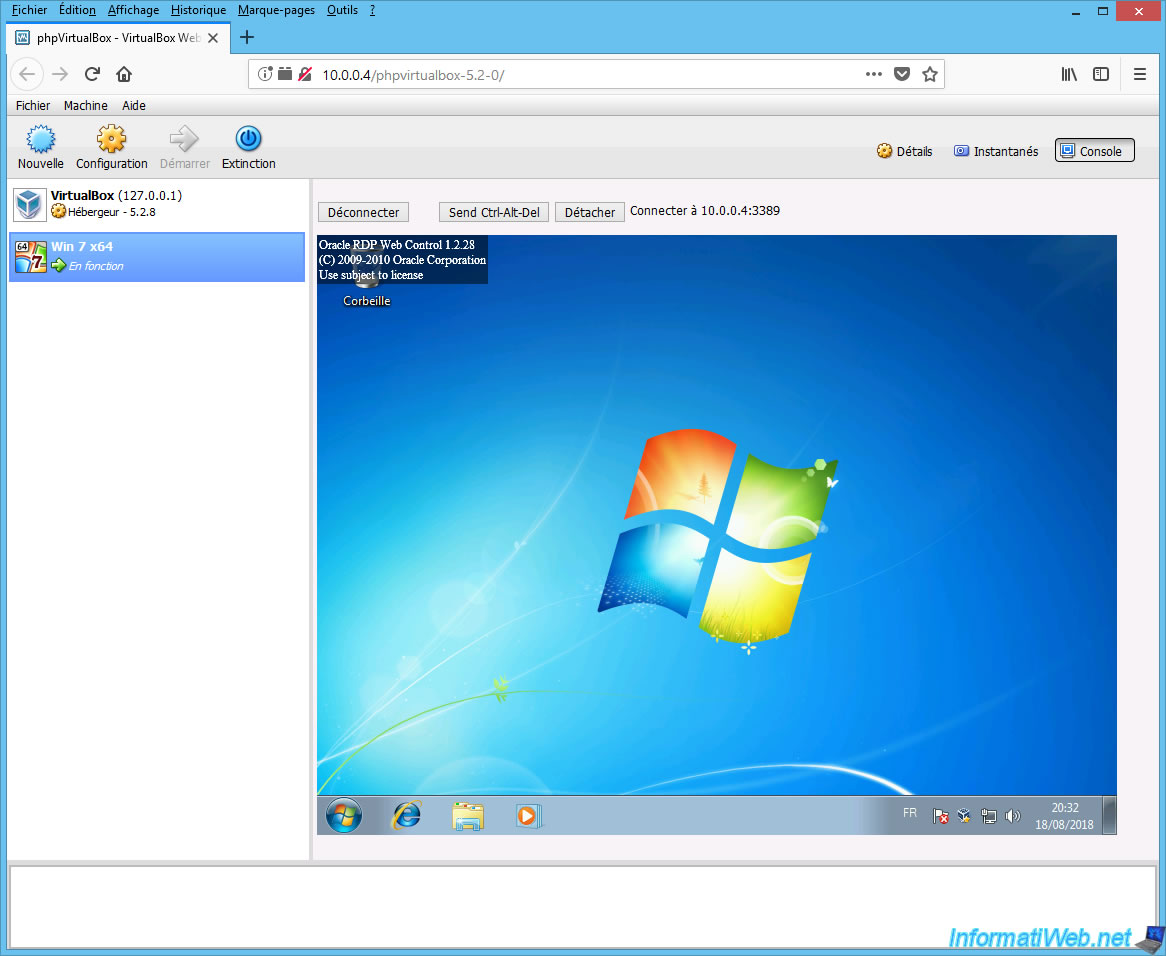The height and width of the screenshot is (956, 1166).
Task: Click the Win 7 x64 VM icon
Action: click(x=30, y=257)
